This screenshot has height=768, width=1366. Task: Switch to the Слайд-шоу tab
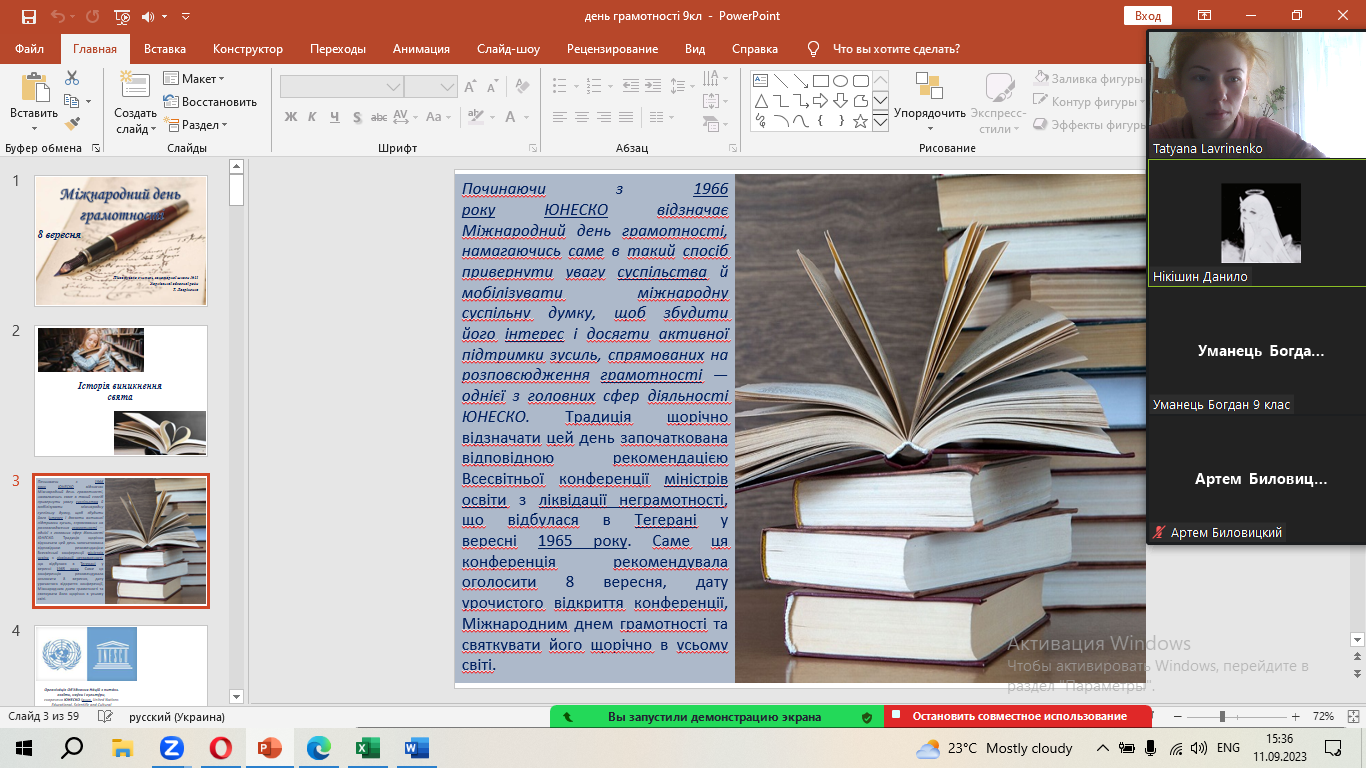[x=508, y=49]
